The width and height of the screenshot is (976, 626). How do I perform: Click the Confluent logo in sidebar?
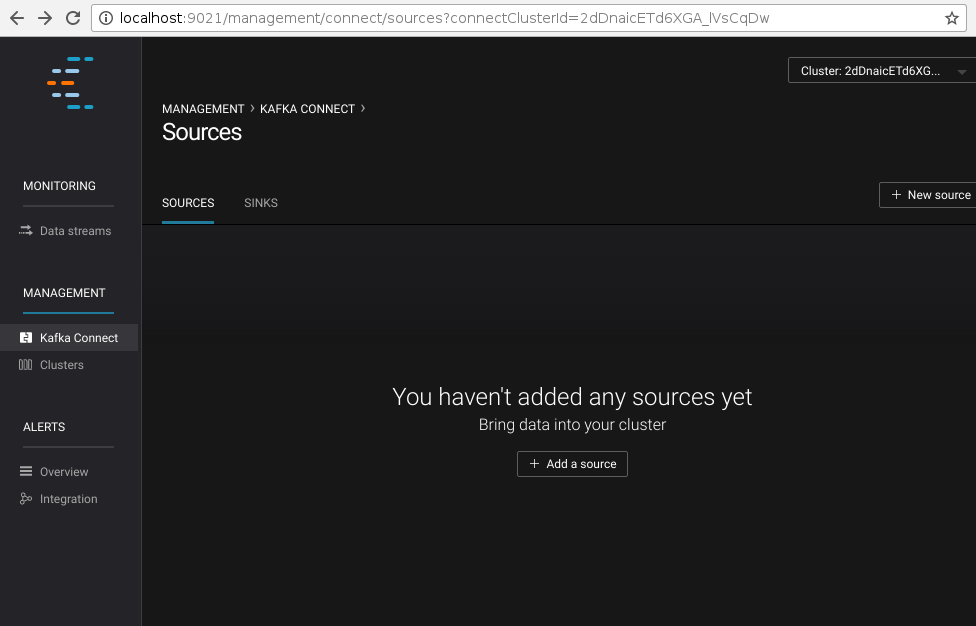coord(72,83)
